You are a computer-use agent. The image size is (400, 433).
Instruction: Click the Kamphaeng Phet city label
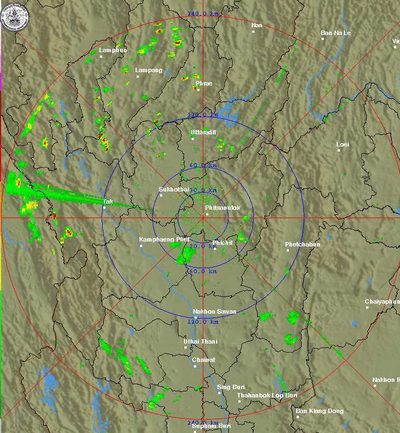164,239
